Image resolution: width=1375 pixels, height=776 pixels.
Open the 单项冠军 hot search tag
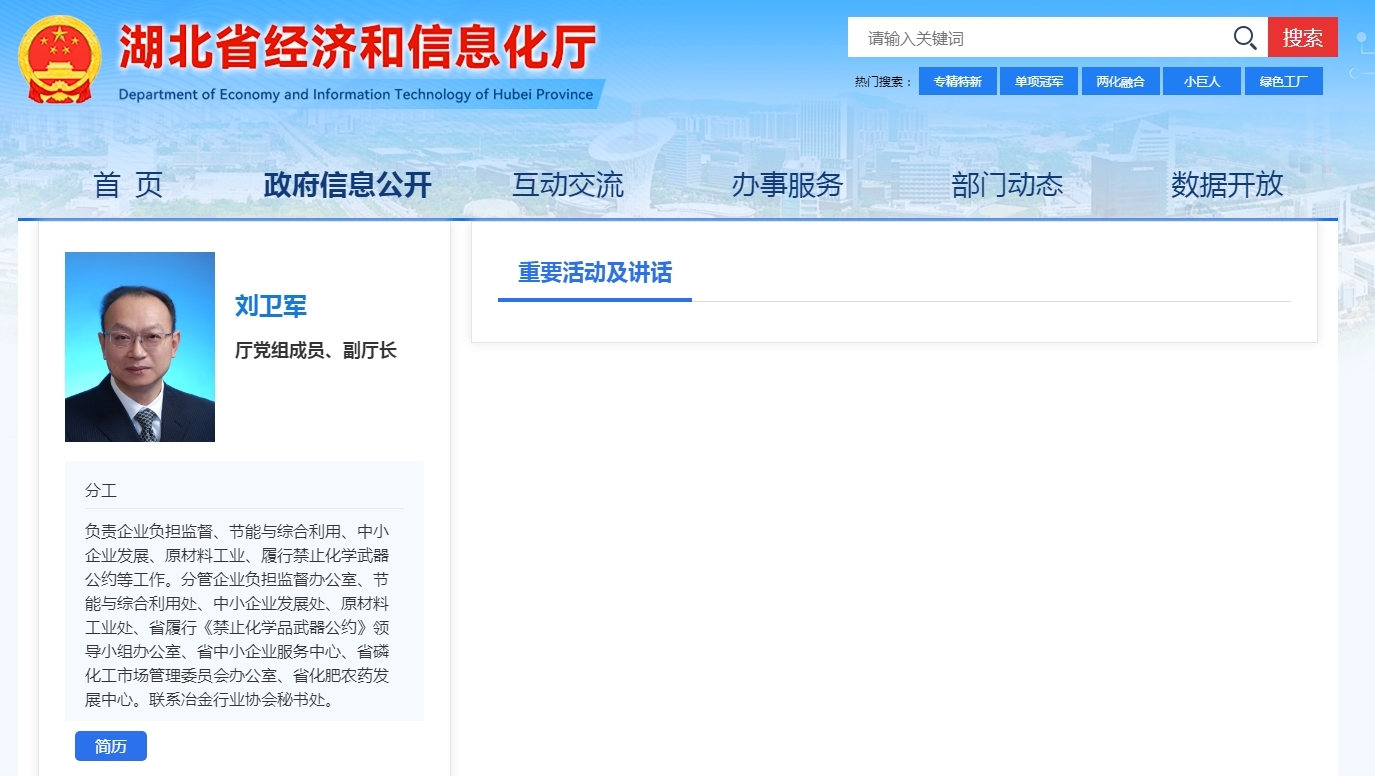coord(1038,81)
